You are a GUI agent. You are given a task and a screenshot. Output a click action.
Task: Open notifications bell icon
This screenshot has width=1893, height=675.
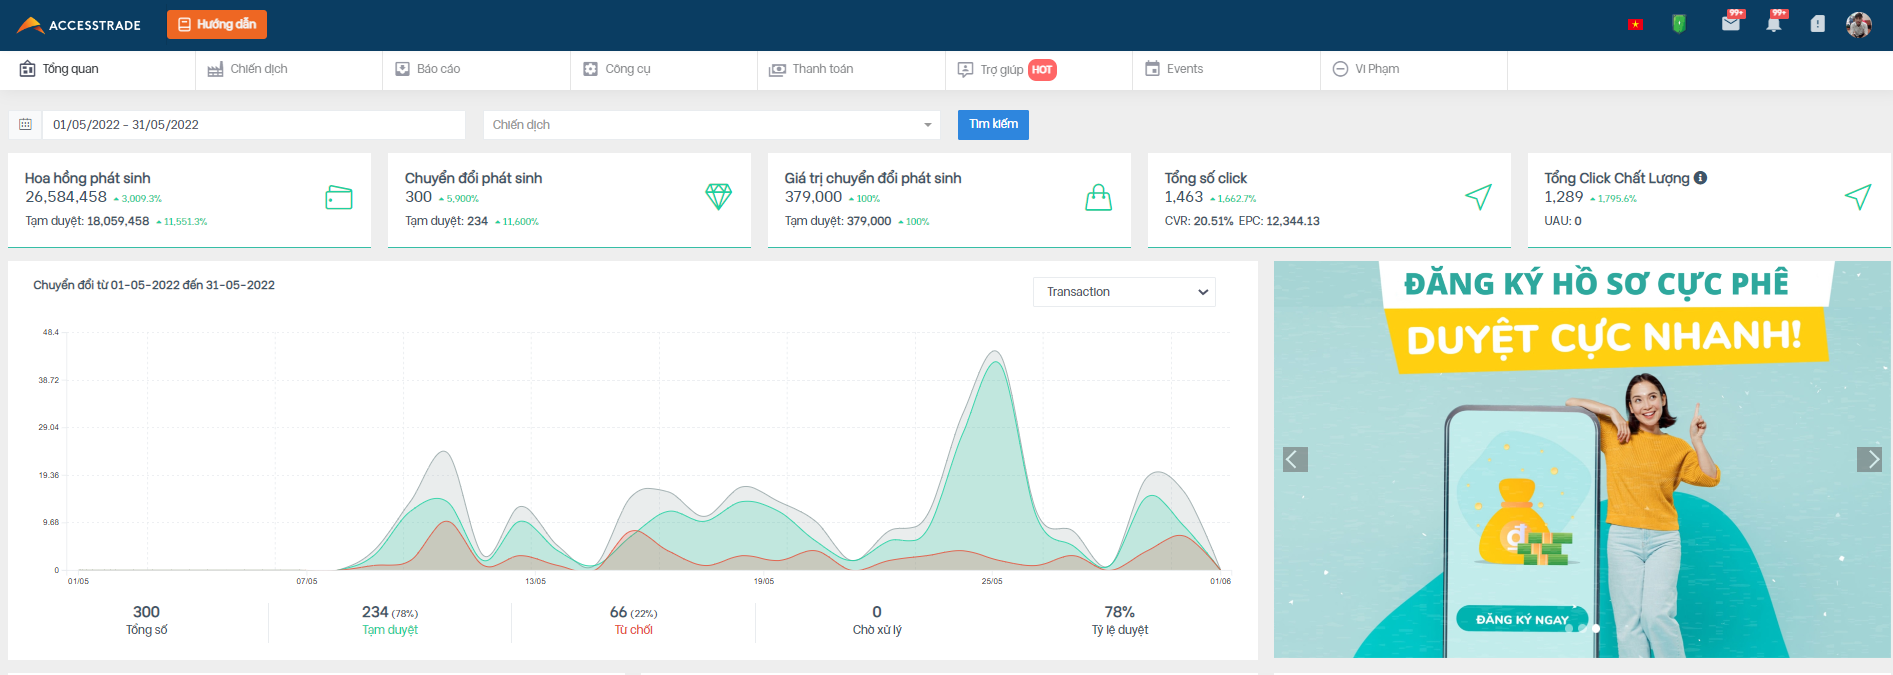[1774, 23]
